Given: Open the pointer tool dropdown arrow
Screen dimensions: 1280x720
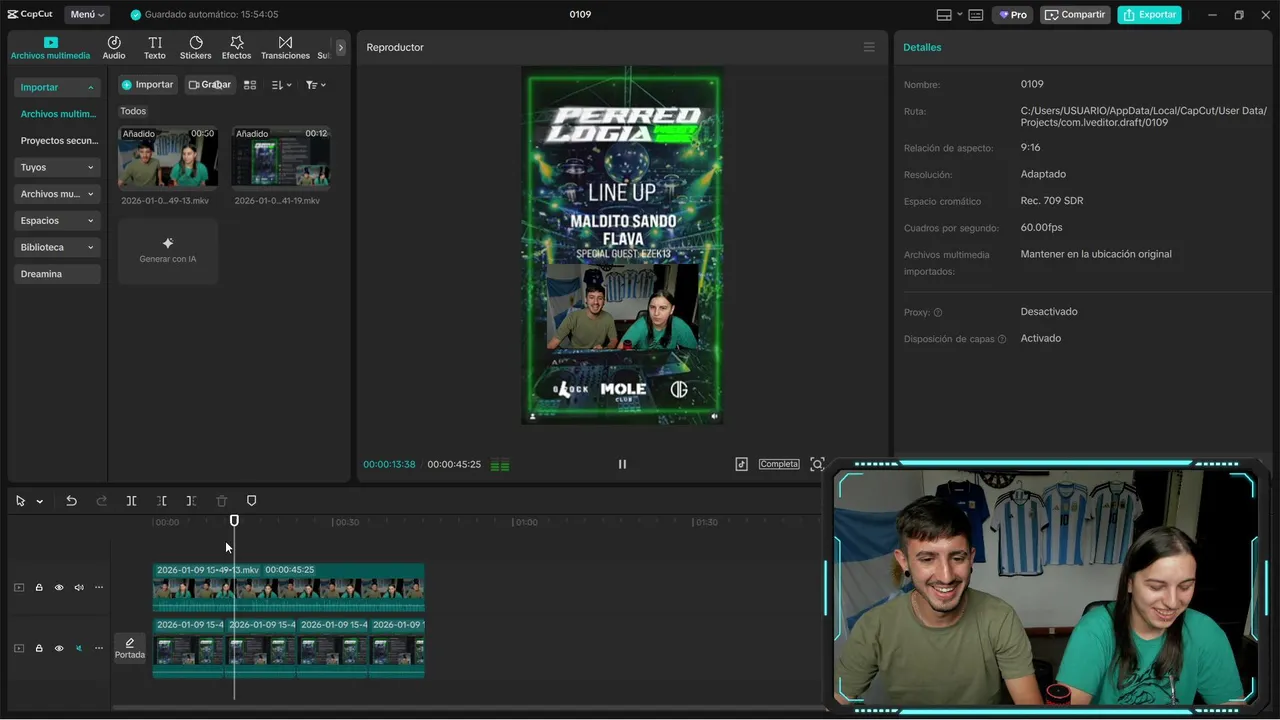Looking at the screenshot, I should [40, 501].
